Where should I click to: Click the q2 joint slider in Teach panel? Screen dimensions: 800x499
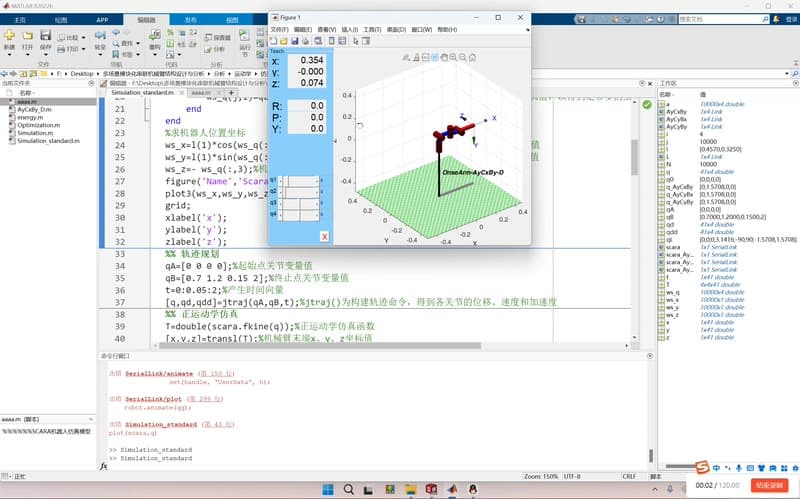pyautogui.click(x=301, y=192)
